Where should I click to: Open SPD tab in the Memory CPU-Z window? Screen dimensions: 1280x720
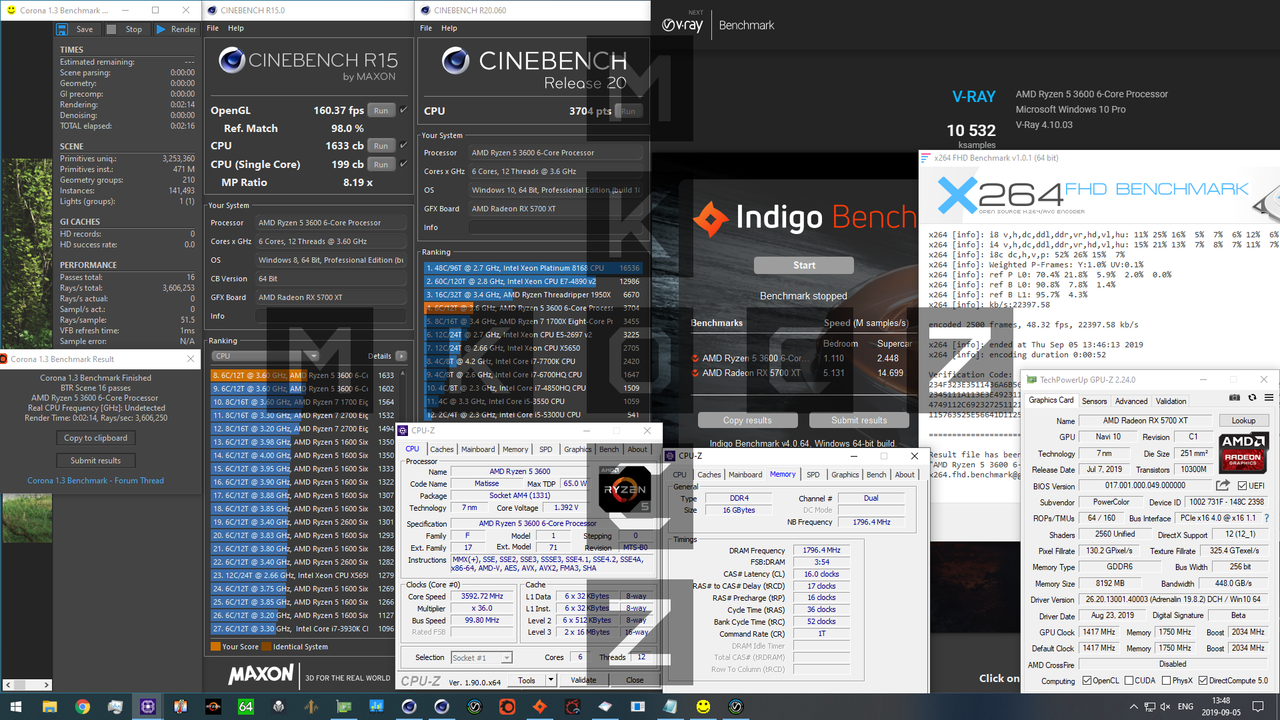point(813,474)
